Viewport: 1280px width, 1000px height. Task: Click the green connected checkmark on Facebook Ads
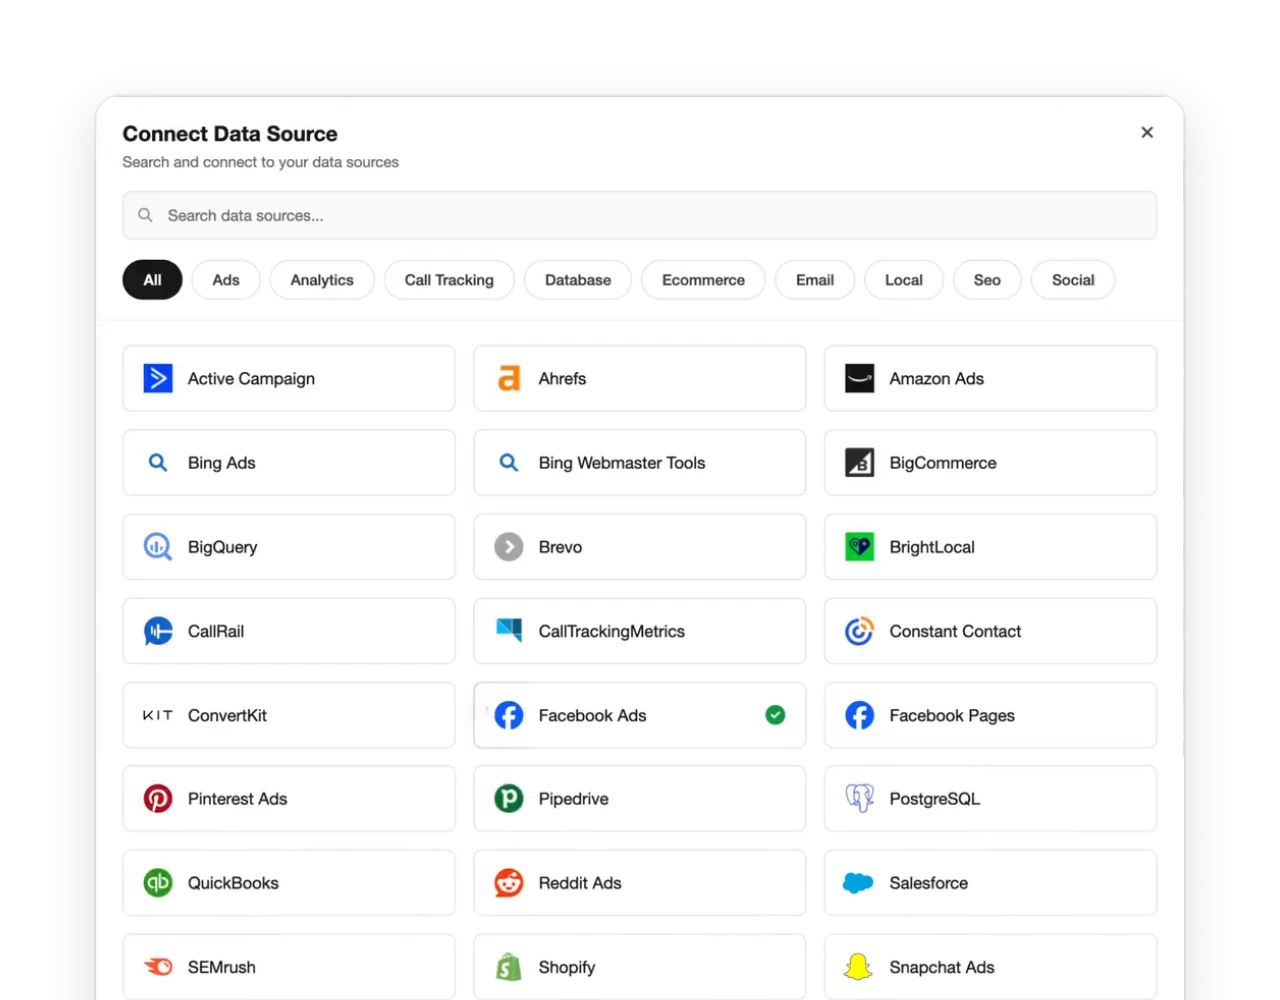tap(775, 715)
